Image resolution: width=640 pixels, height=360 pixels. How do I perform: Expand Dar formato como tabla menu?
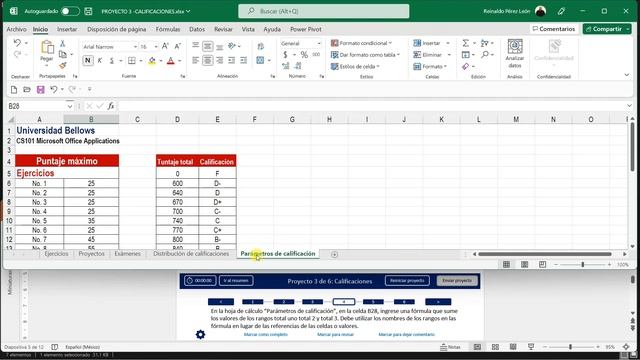(x=365, y=55)
